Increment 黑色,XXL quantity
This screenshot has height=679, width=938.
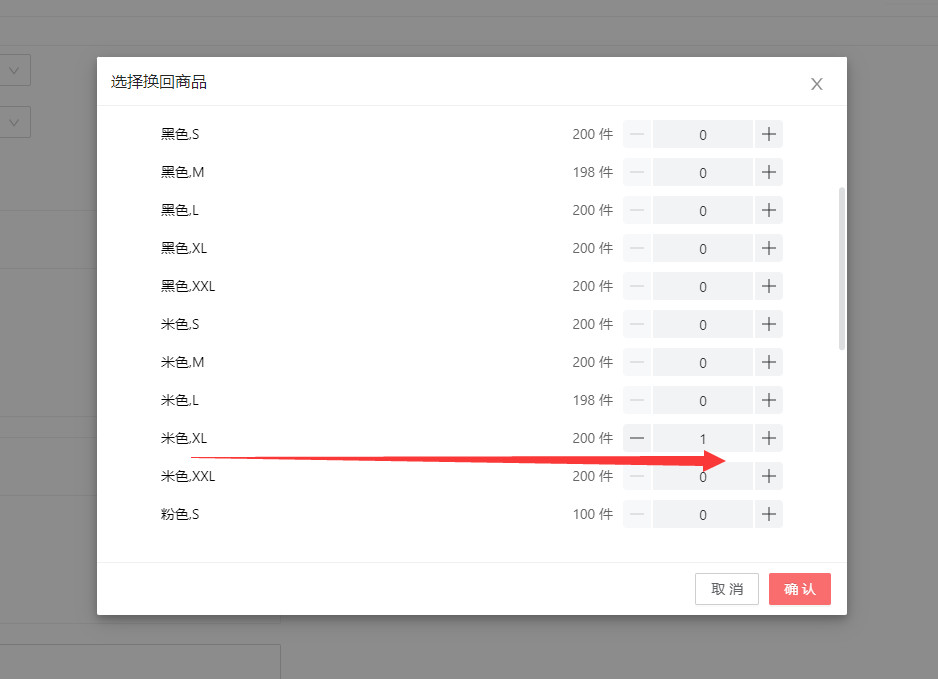[x=768, y=286]
